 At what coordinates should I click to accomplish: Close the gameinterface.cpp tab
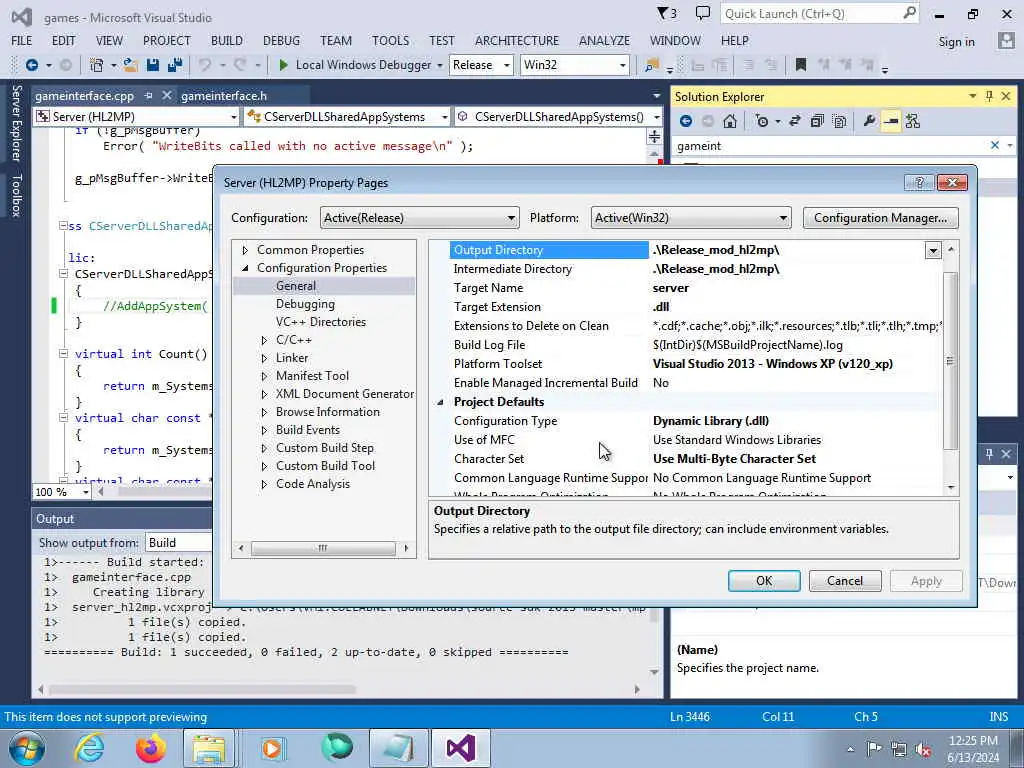(167, 95)
